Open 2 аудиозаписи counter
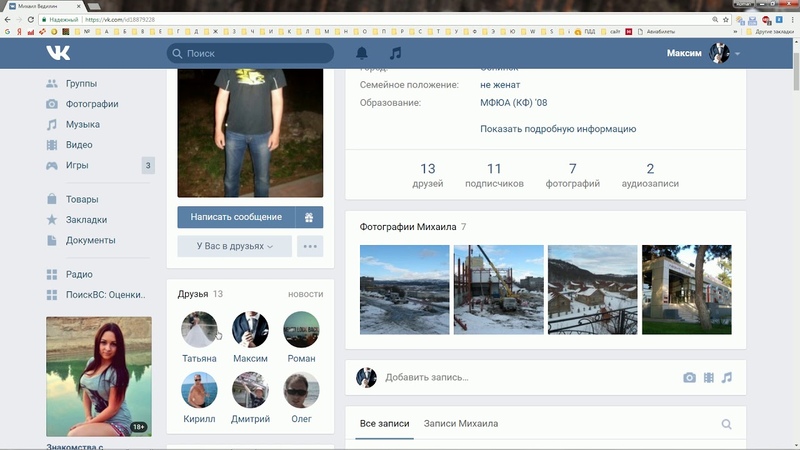This screenshot has width=800, height=450. [x=650, y=175]
